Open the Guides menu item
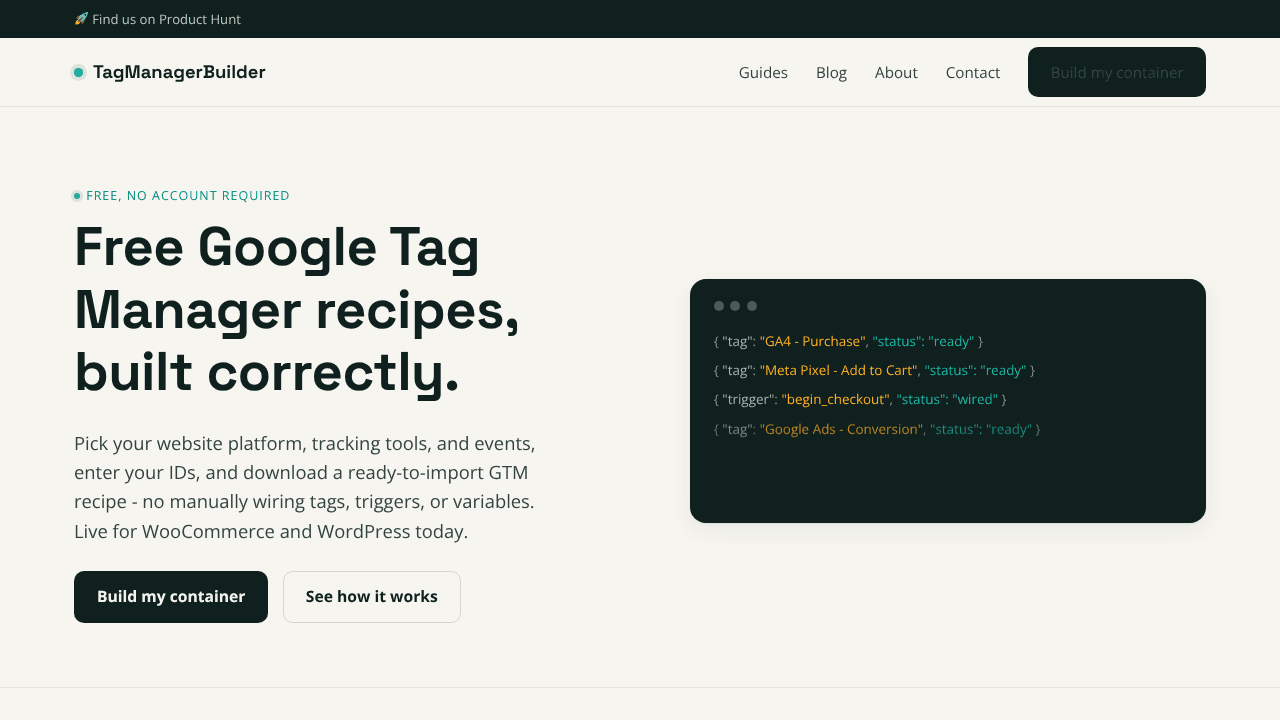This screenshot has width=1280, height=720. click(x=763, y=72)
